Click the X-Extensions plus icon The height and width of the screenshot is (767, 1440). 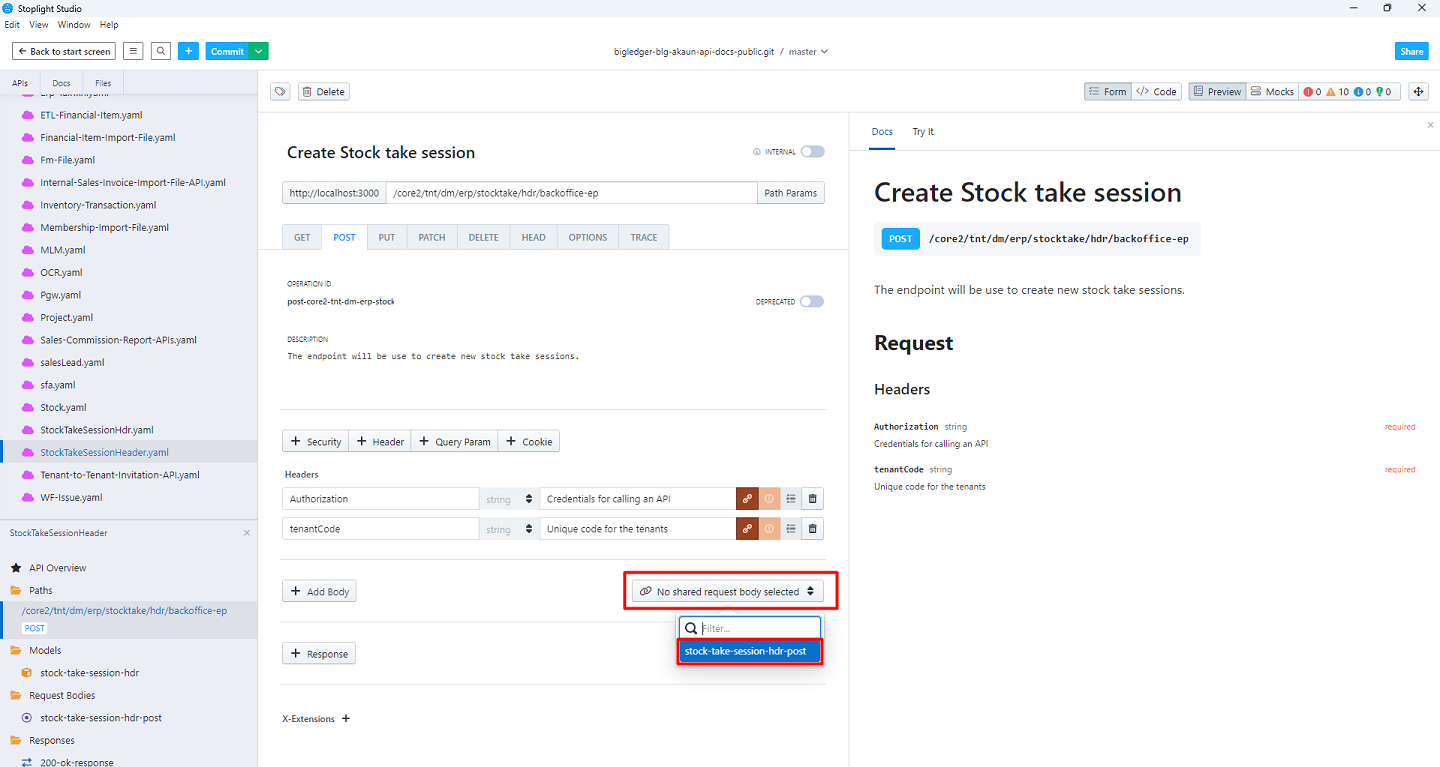[346, 719]
